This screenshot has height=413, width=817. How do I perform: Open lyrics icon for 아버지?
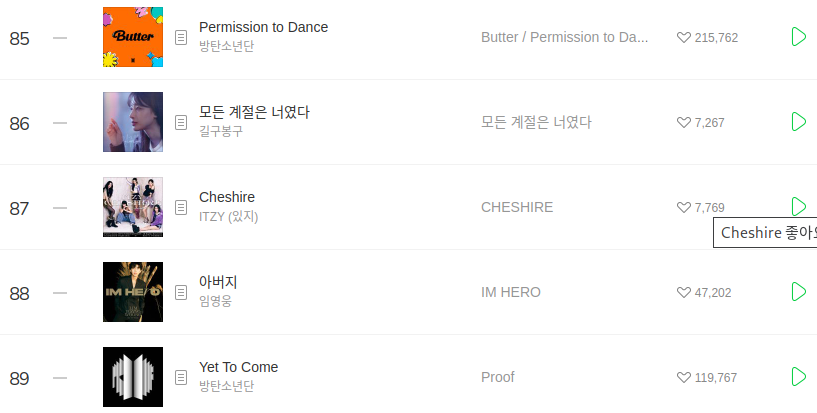pyautogui.click(x=181, y=292)
